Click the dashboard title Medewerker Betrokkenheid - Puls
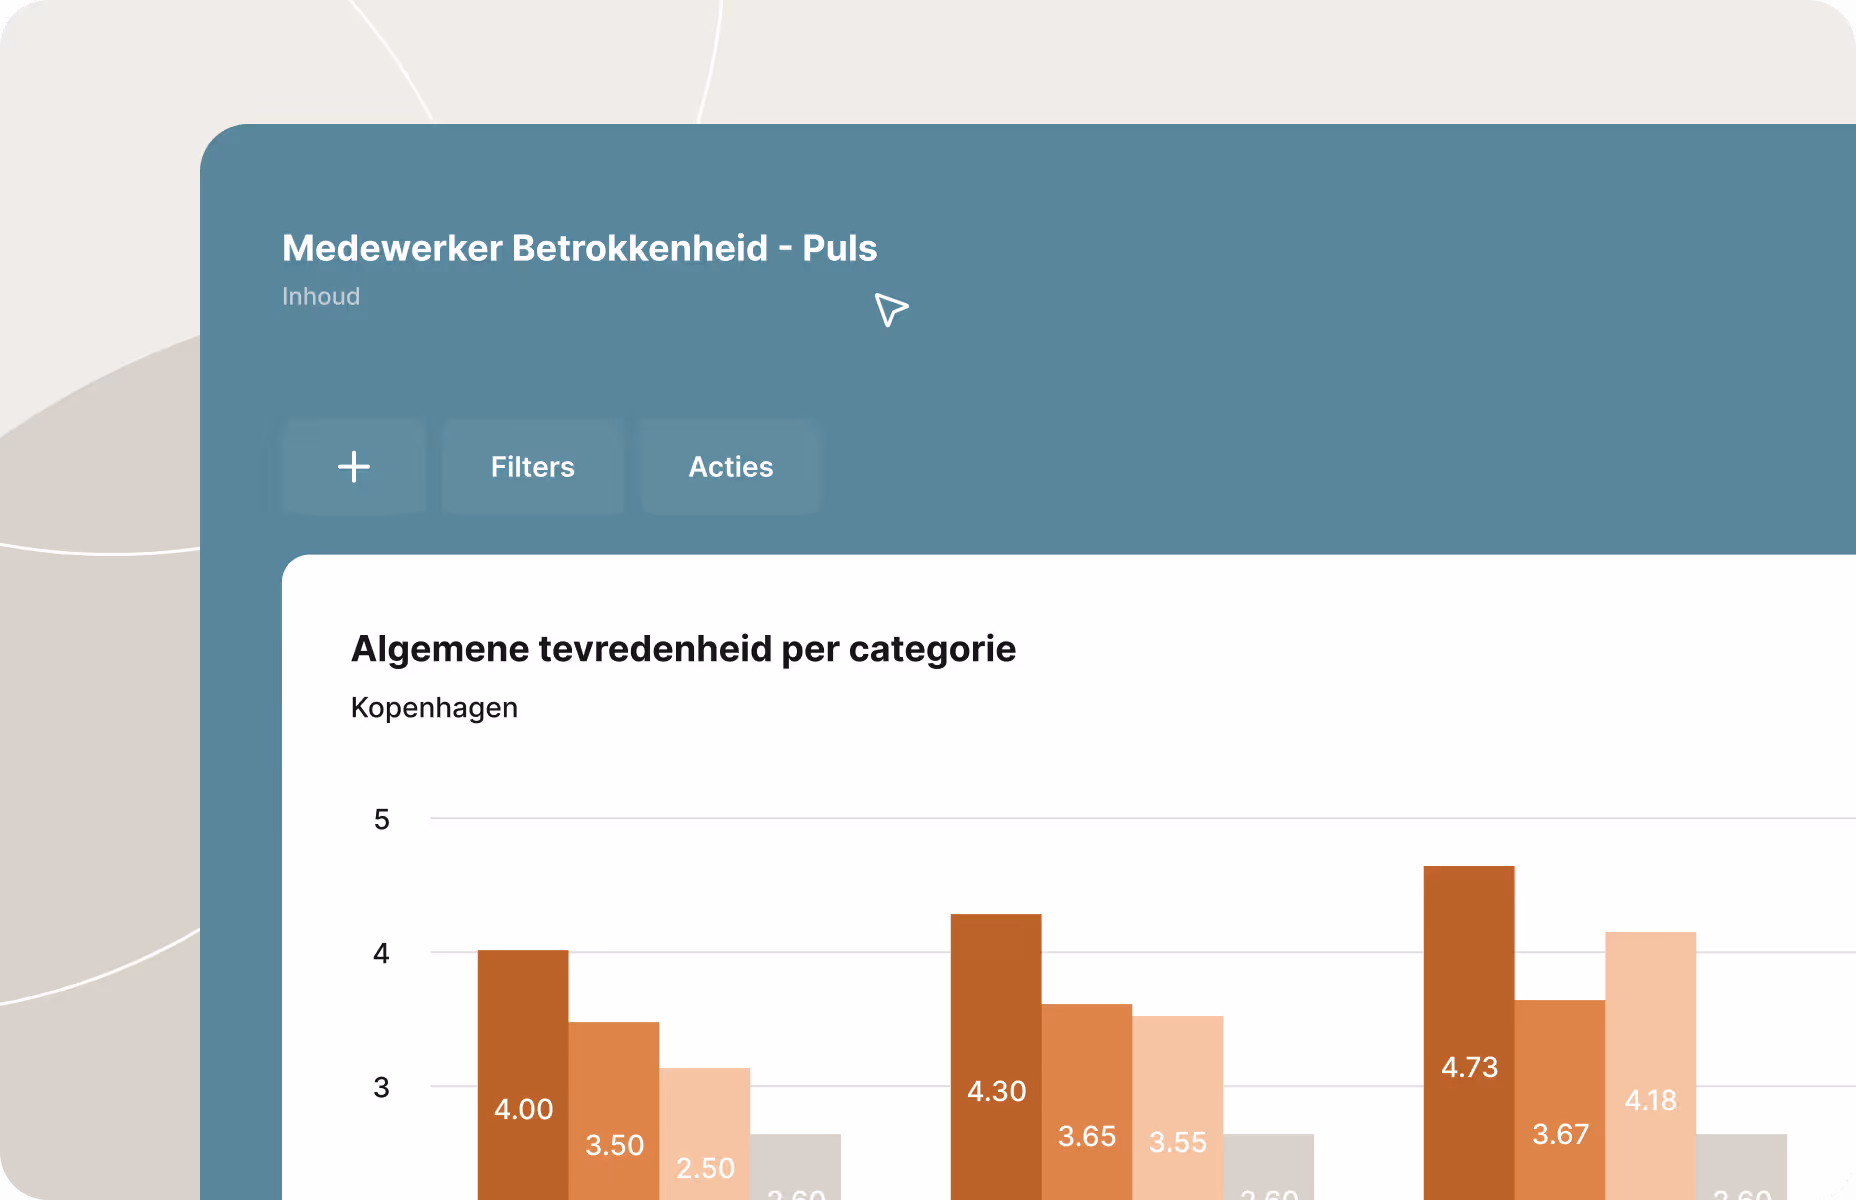 point(579,248)
